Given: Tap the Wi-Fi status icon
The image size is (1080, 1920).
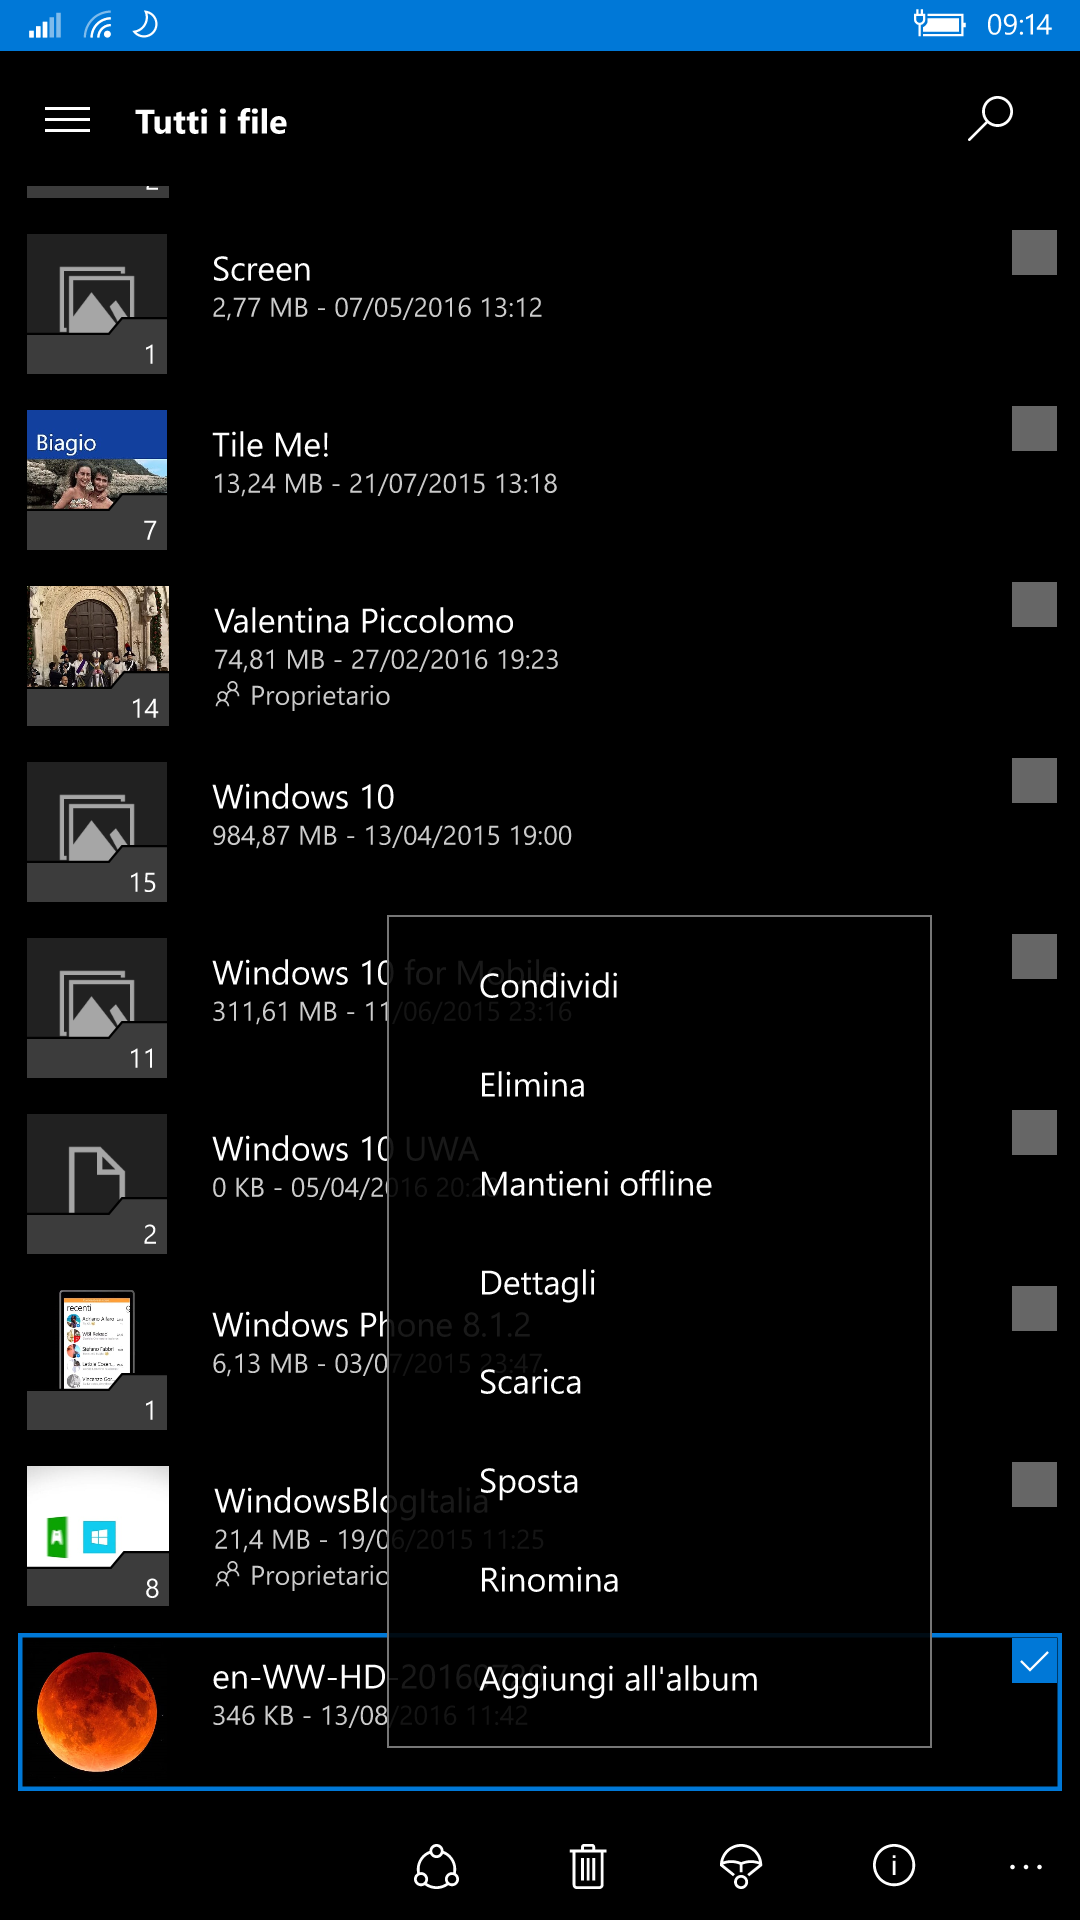Looking at the screenshot, I should [98, 24].
